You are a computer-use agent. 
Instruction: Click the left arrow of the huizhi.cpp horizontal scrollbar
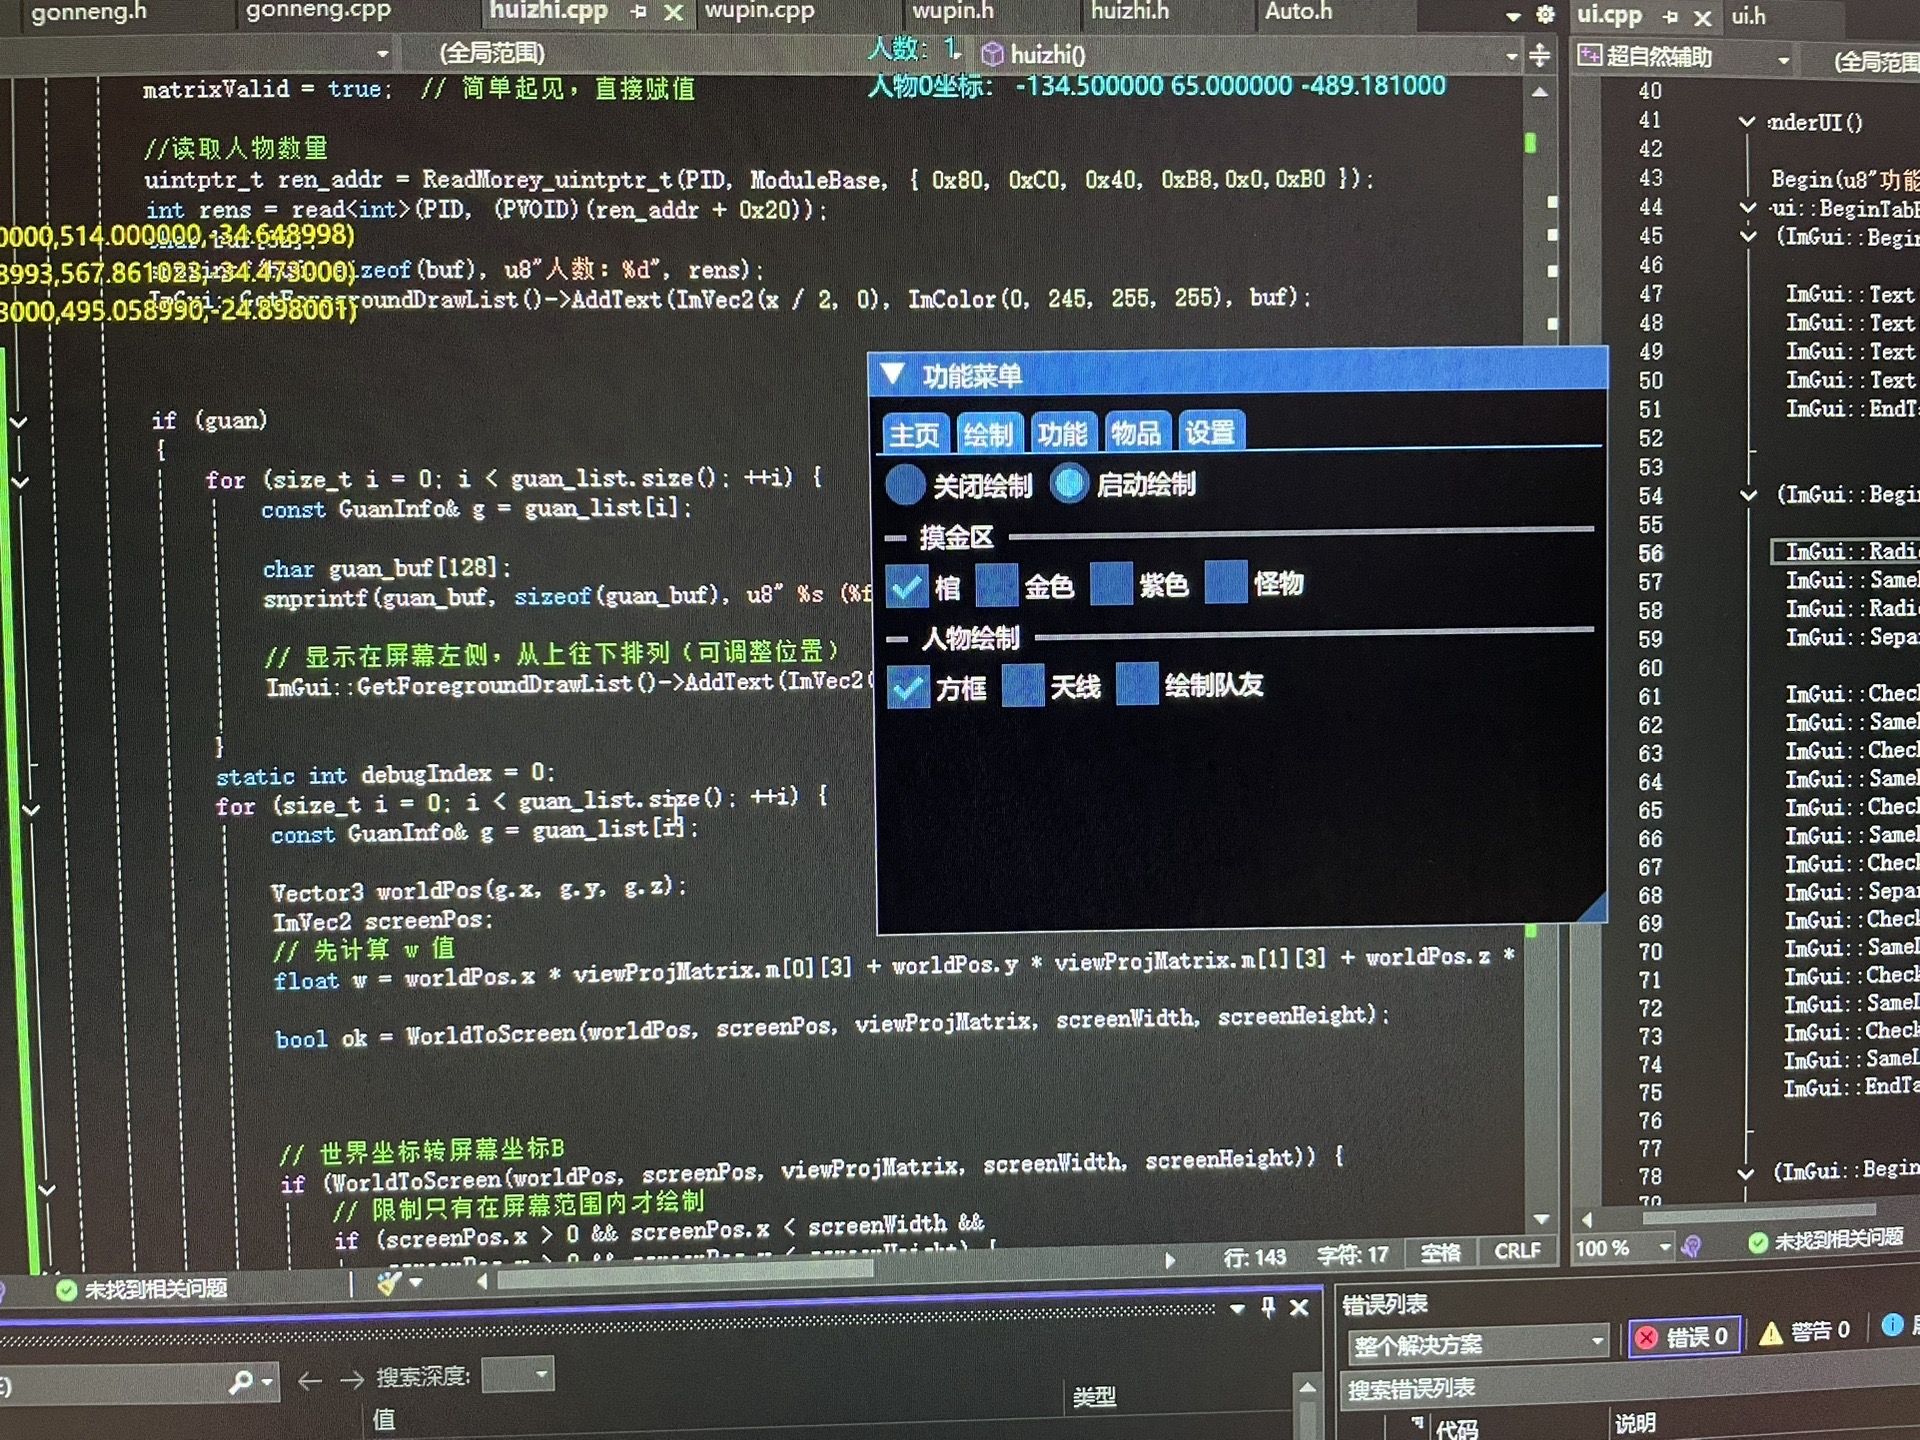[483, 1281]
